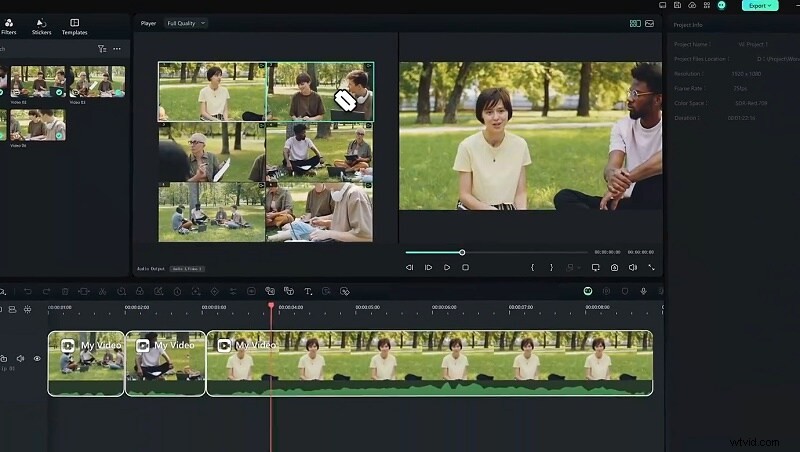The image size is (800, 452).
Task: Open the green account avatar
Action: point(721,5)
